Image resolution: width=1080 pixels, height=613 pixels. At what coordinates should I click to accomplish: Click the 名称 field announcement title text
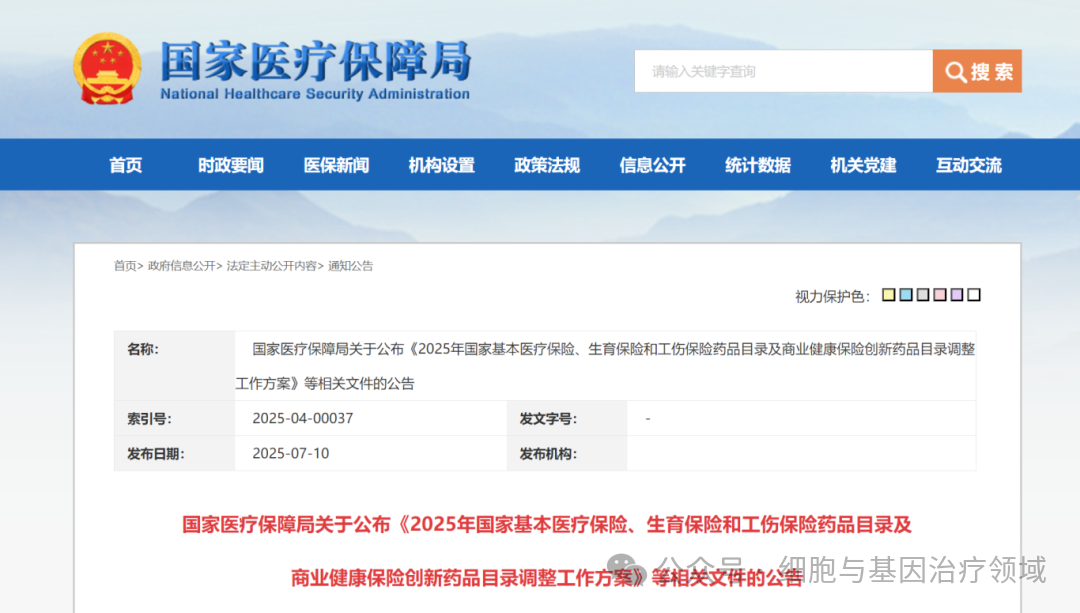coord(605,366)
